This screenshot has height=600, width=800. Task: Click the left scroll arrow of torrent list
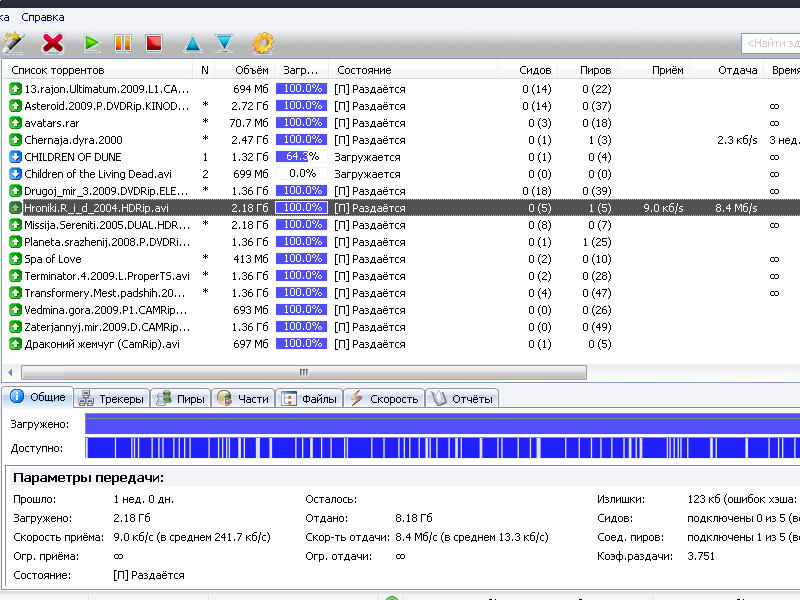point(10,372)
